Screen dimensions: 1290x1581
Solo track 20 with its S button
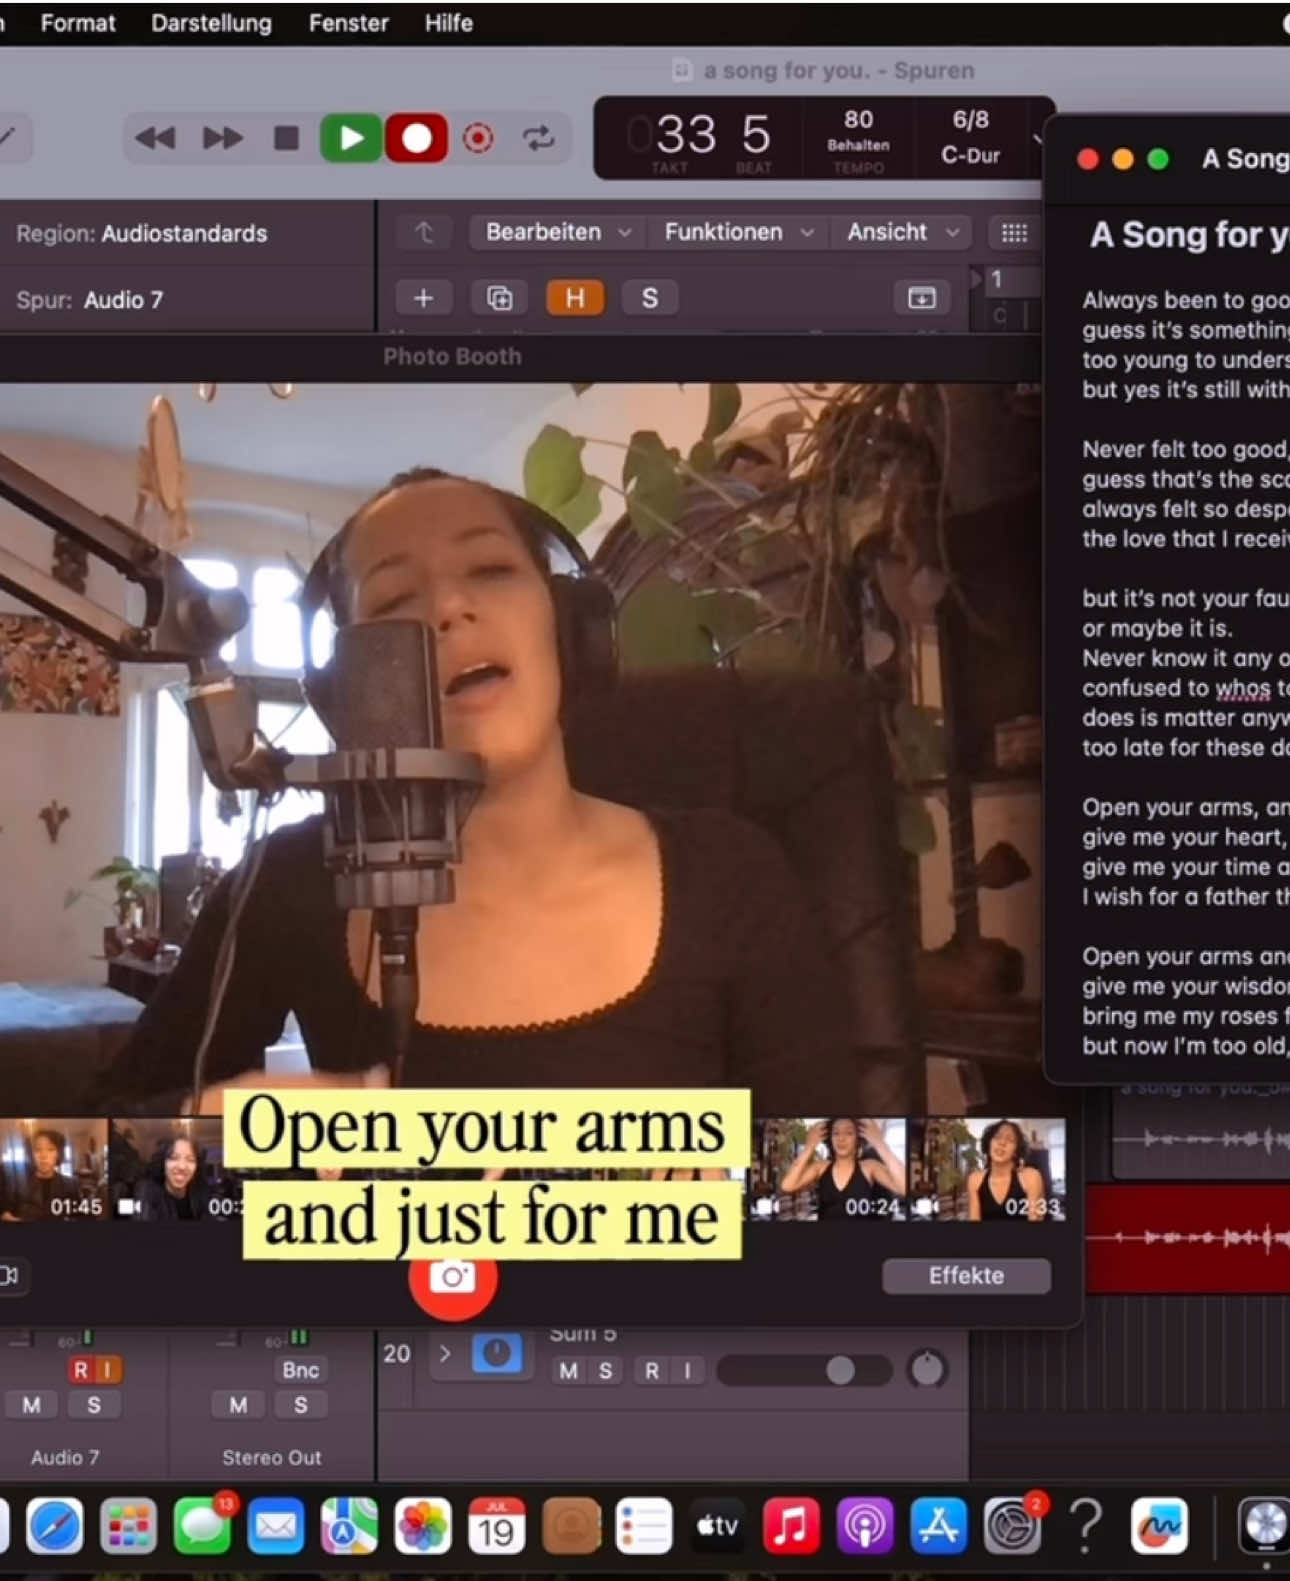click(x=605, y=1371)
